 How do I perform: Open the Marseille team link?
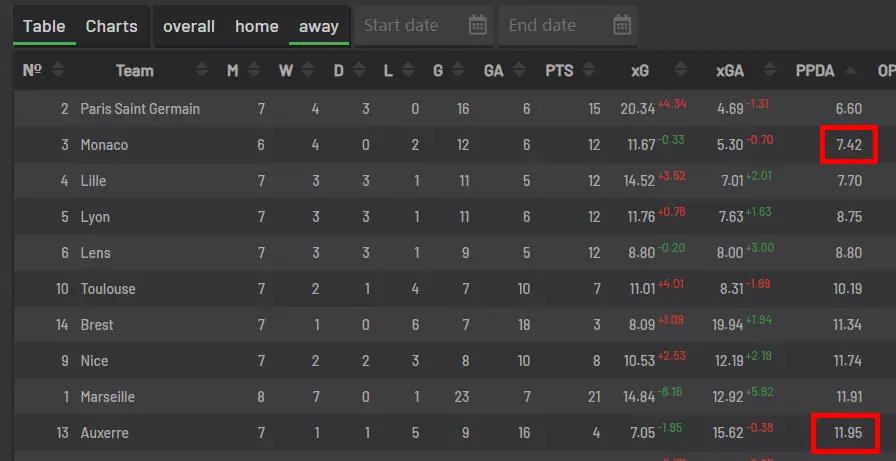107,396
